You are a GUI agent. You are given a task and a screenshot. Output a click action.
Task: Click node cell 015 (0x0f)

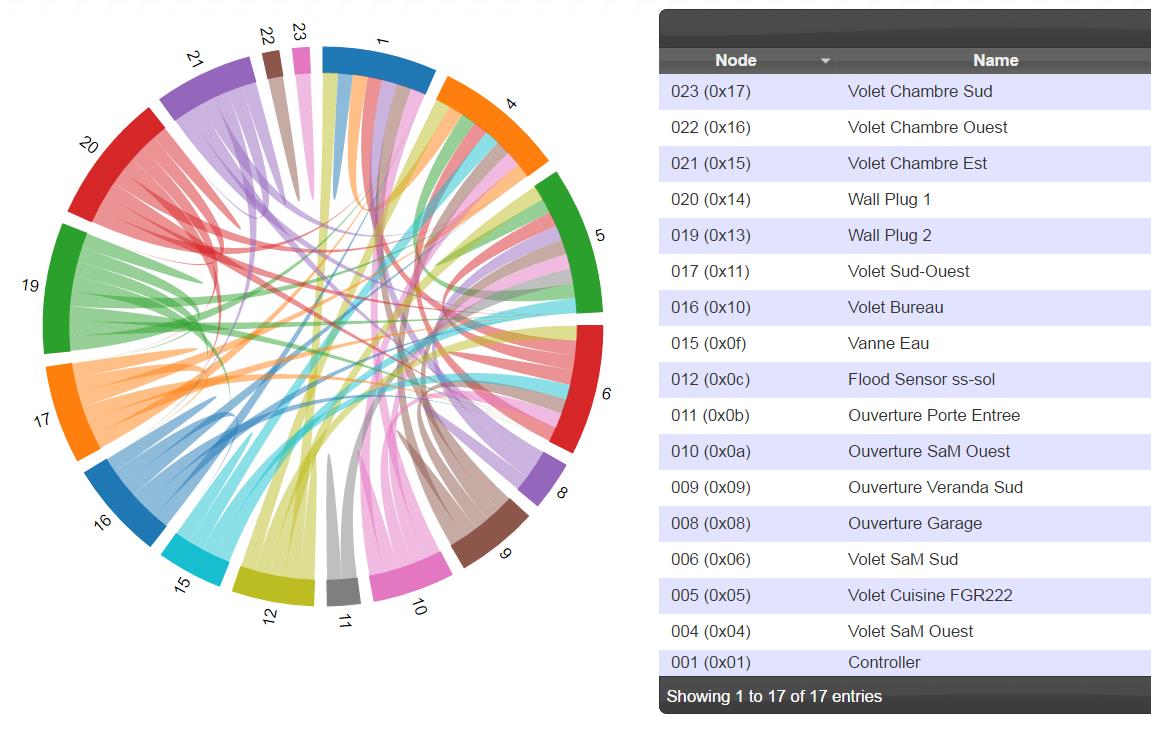[708, 343]
